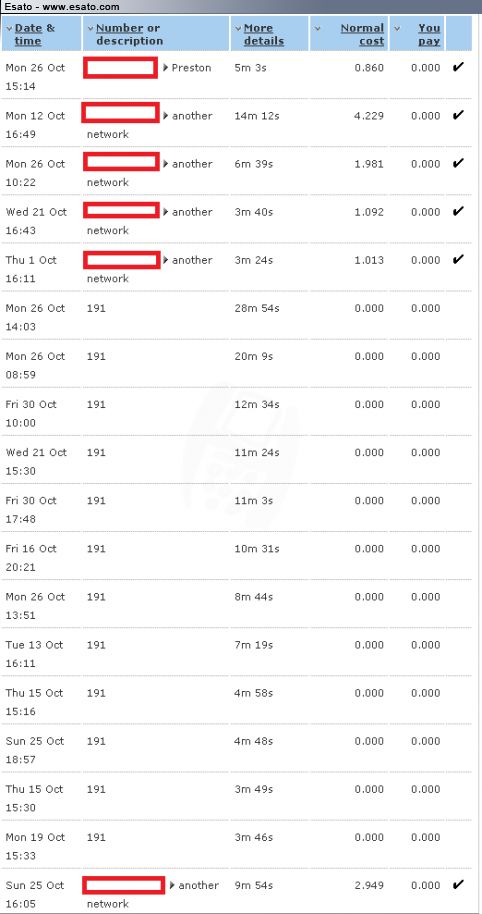Click the checkmark on the 9m 54s call row

pyautogui.click(x=459, y=884)
